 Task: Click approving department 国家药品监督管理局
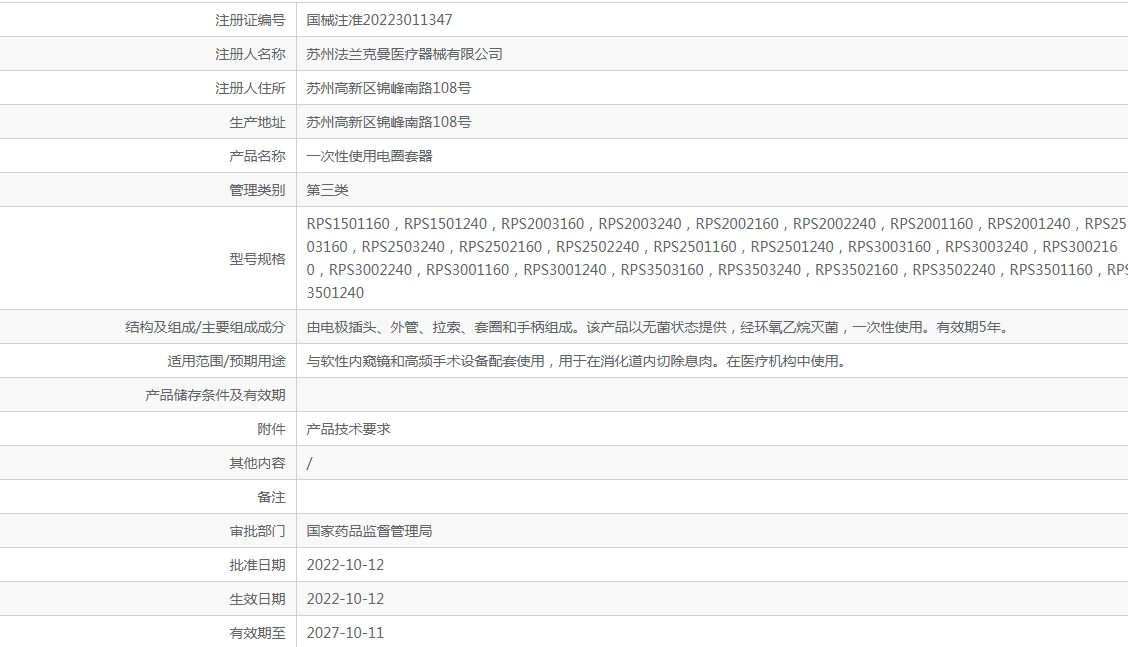(x=369, y=531)
